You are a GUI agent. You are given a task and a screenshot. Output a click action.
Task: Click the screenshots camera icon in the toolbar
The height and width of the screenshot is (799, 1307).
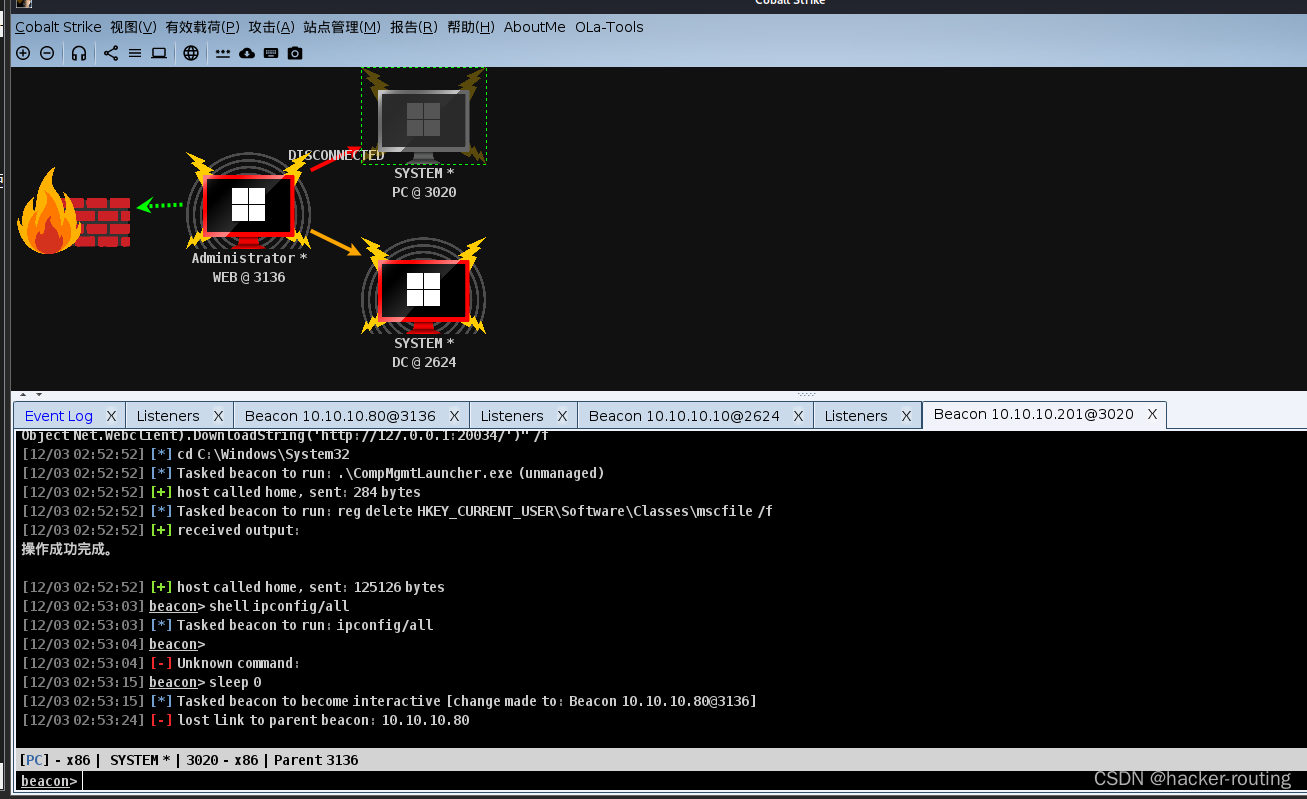tap(295, 53)
